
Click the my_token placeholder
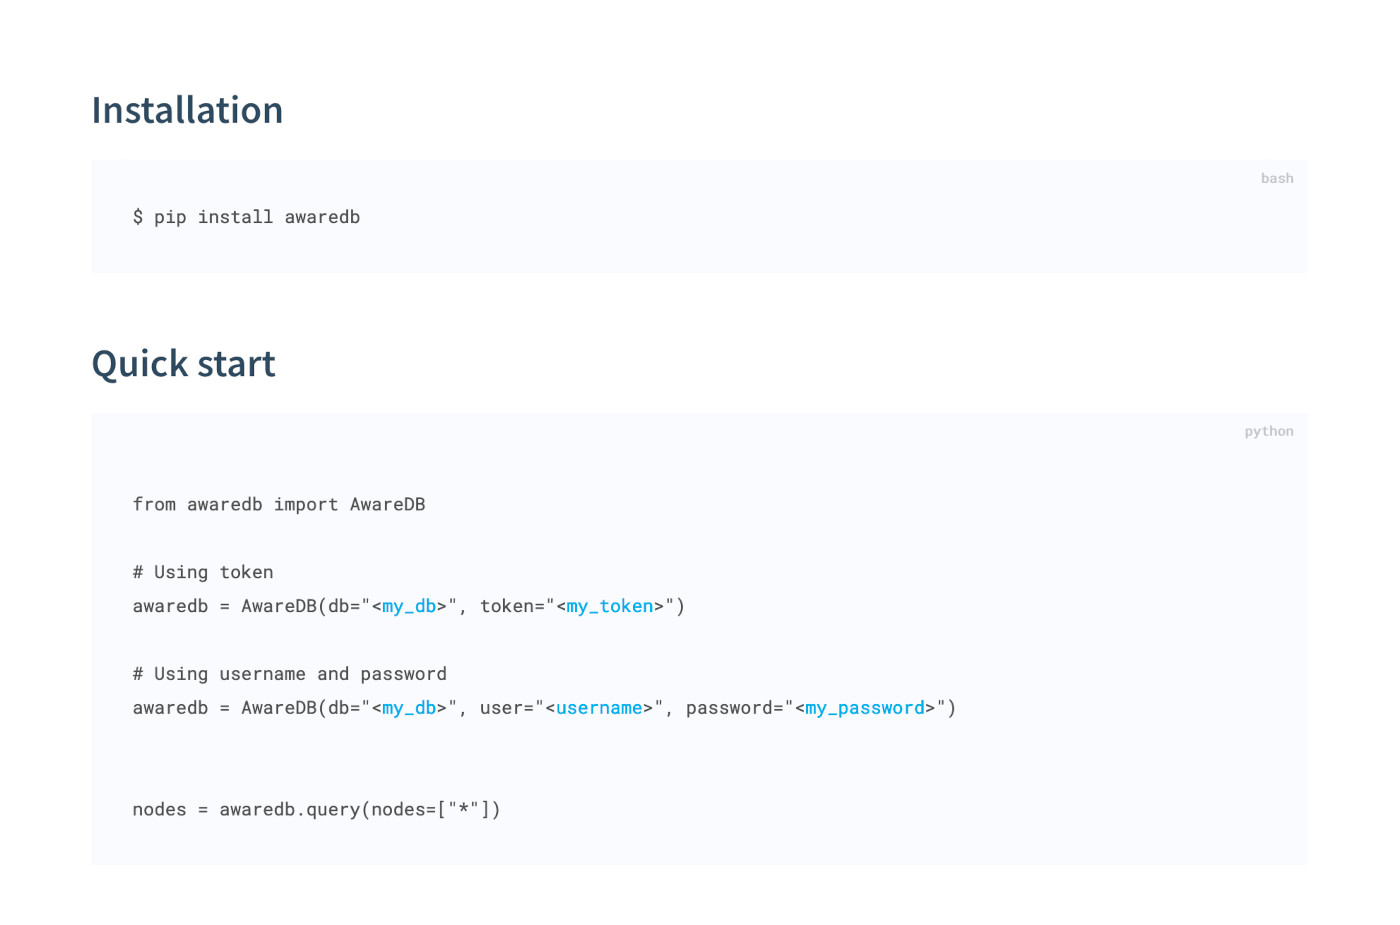coord(610,606)
